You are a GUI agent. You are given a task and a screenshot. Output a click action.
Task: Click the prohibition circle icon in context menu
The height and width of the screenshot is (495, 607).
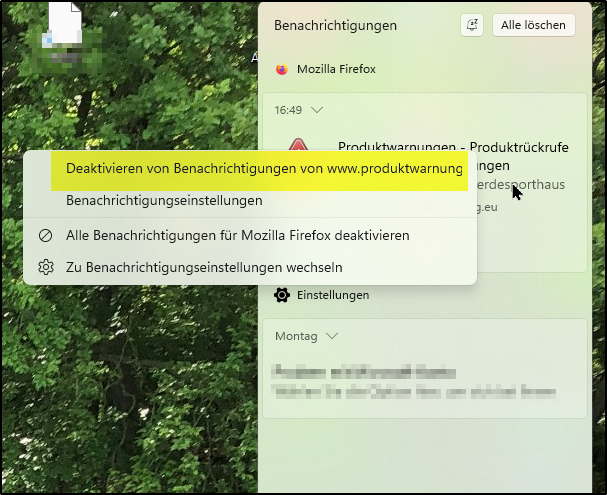pyautogui.click(x=46, y=235)
